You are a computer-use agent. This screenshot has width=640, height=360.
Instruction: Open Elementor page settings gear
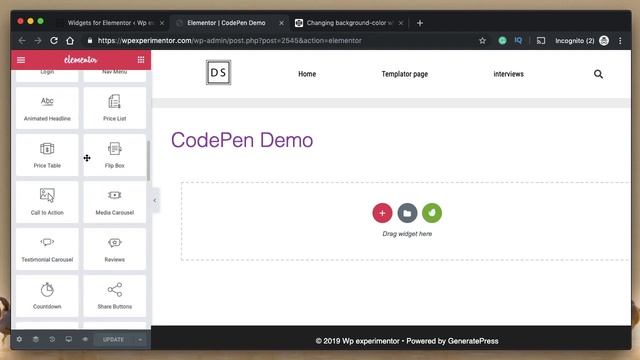(x=19, y=339)
